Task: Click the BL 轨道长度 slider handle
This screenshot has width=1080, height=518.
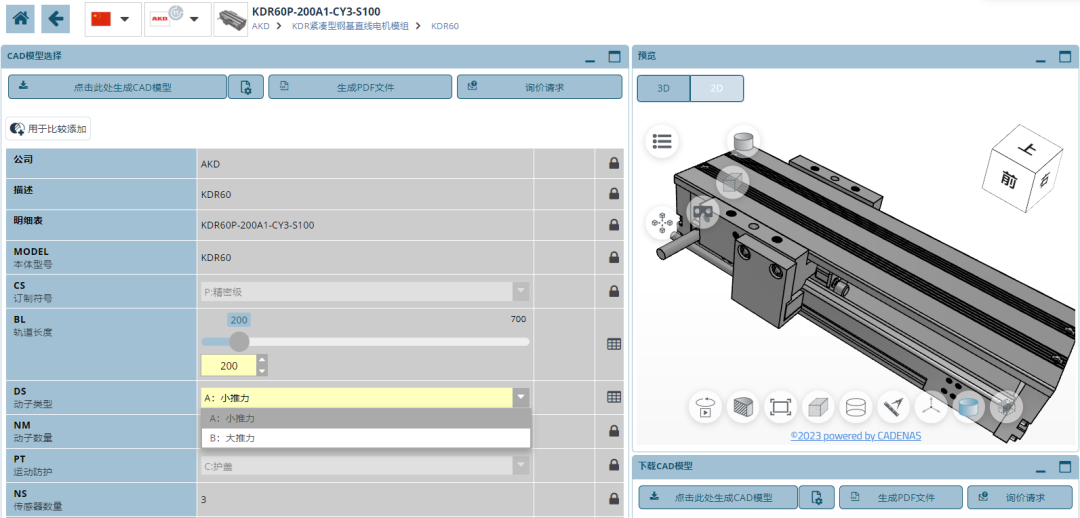Action: [x=239, y=342]
